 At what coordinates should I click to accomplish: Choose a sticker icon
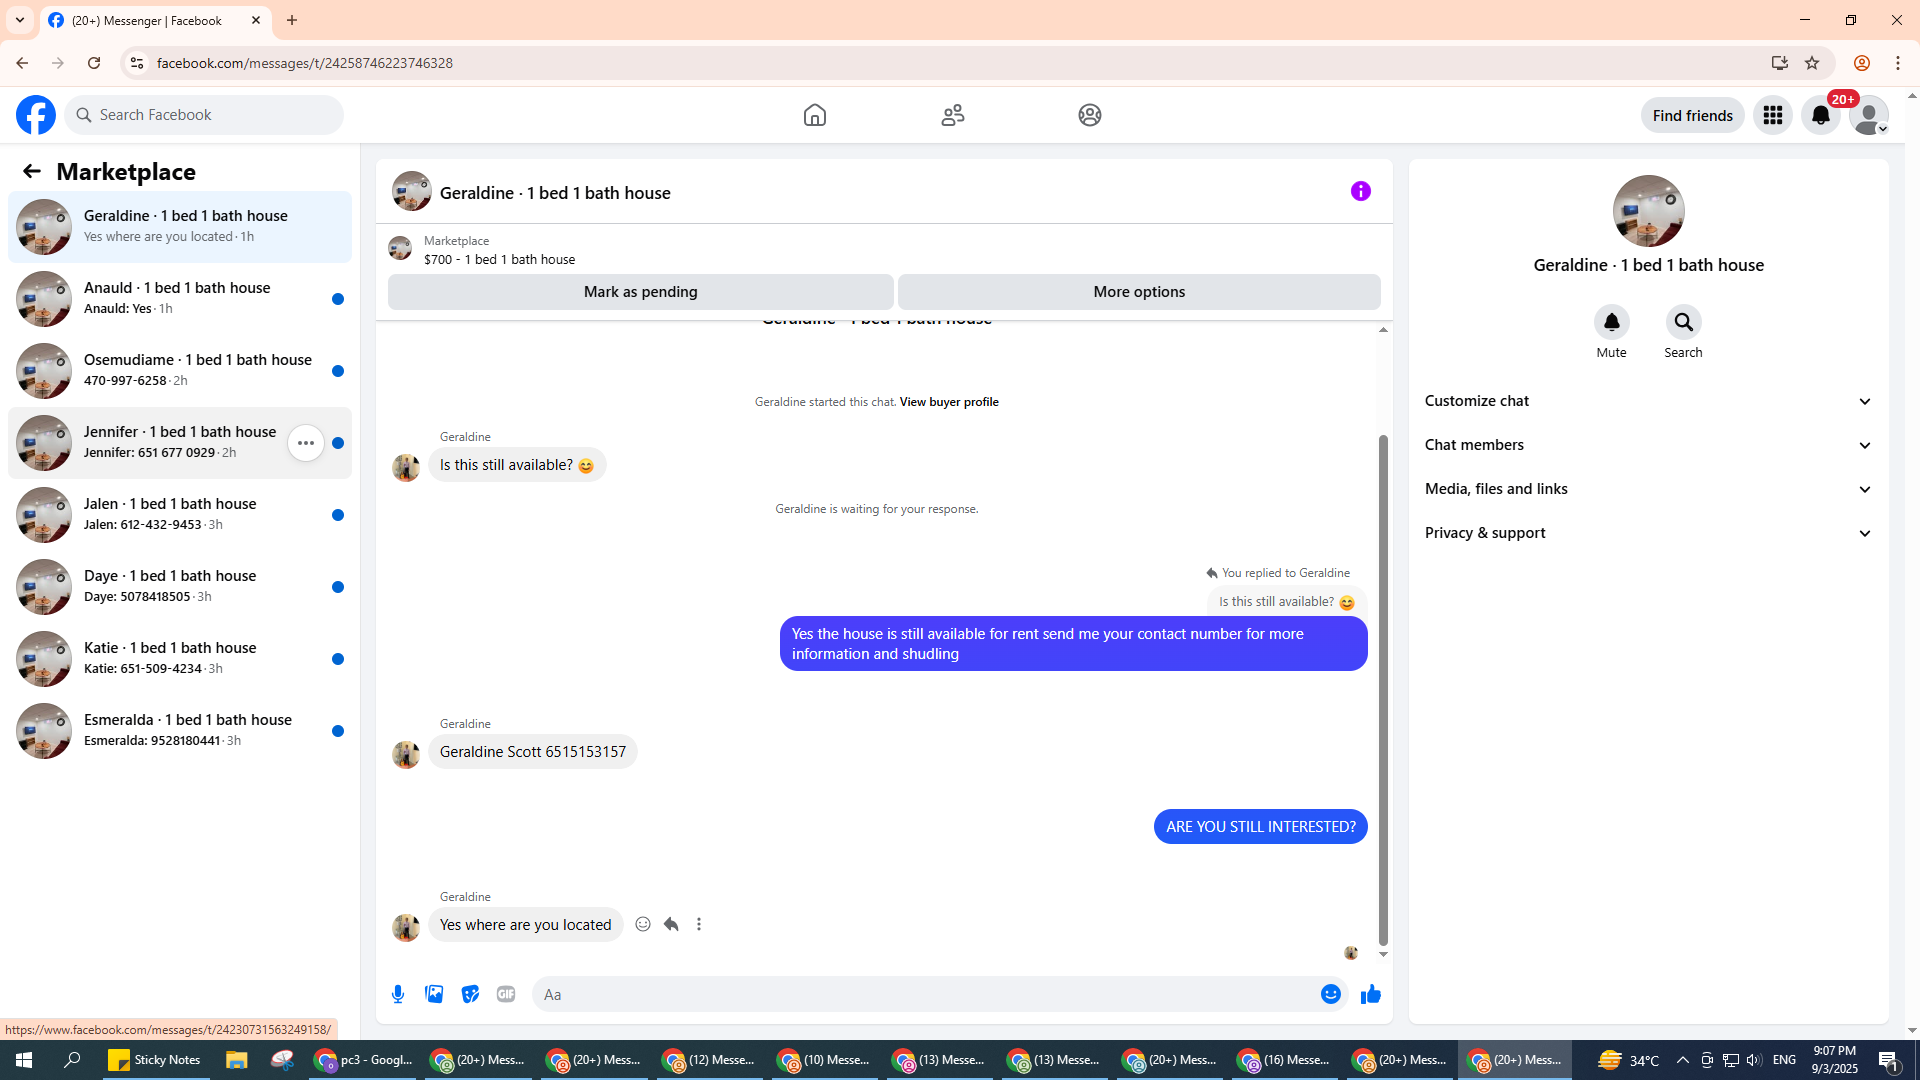coord(470,994)
